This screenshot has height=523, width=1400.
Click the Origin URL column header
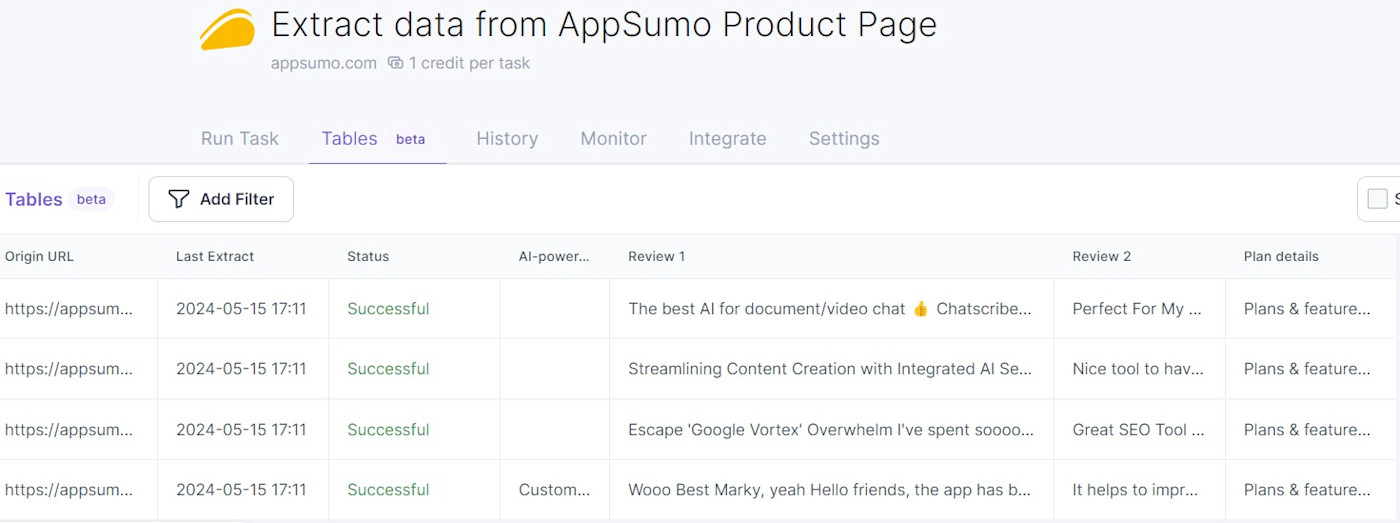40,256
